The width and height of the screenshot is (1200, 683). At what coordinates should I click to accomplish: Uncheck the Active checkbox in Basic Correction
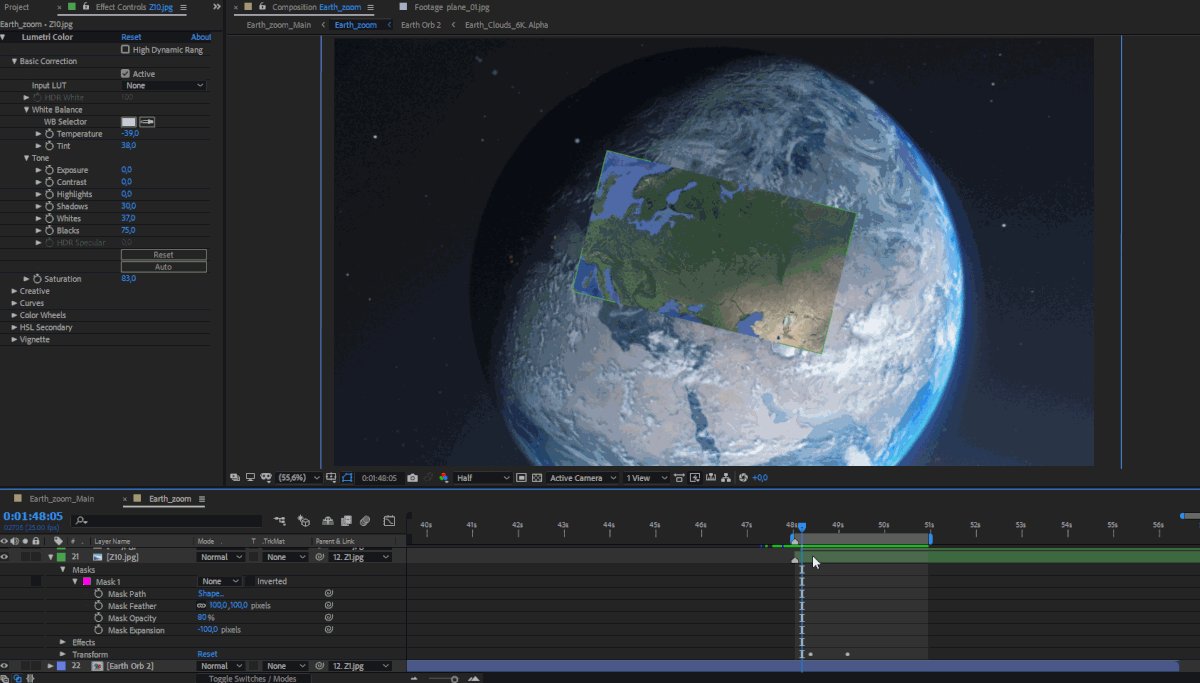125,74
